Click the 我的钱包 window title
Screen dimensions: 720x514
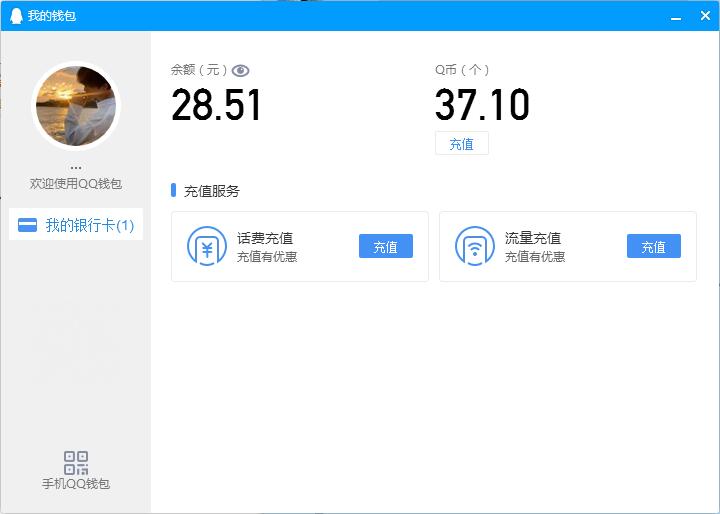(52, 16)
